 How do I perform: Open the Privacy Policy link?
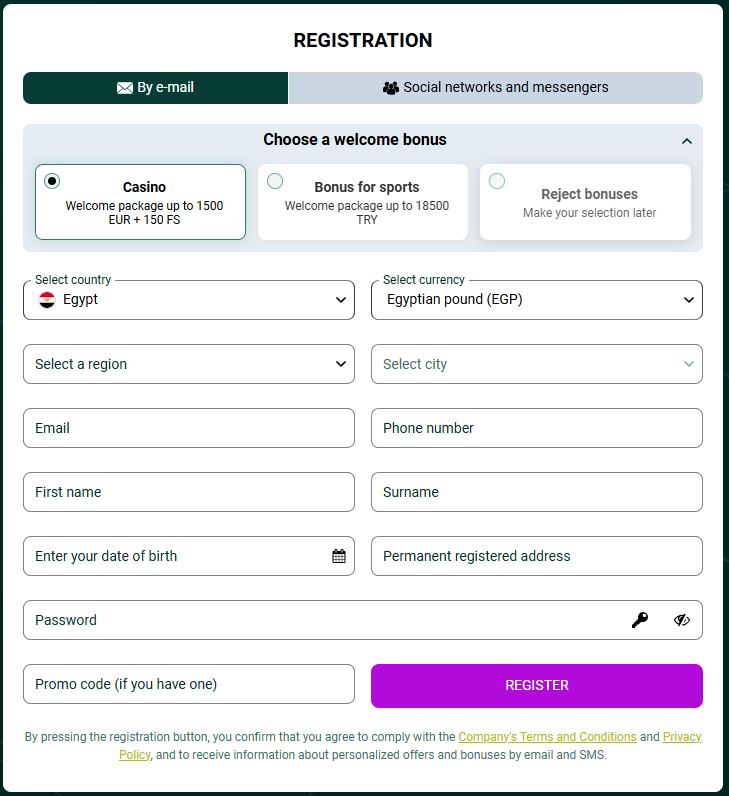[682, 737]
